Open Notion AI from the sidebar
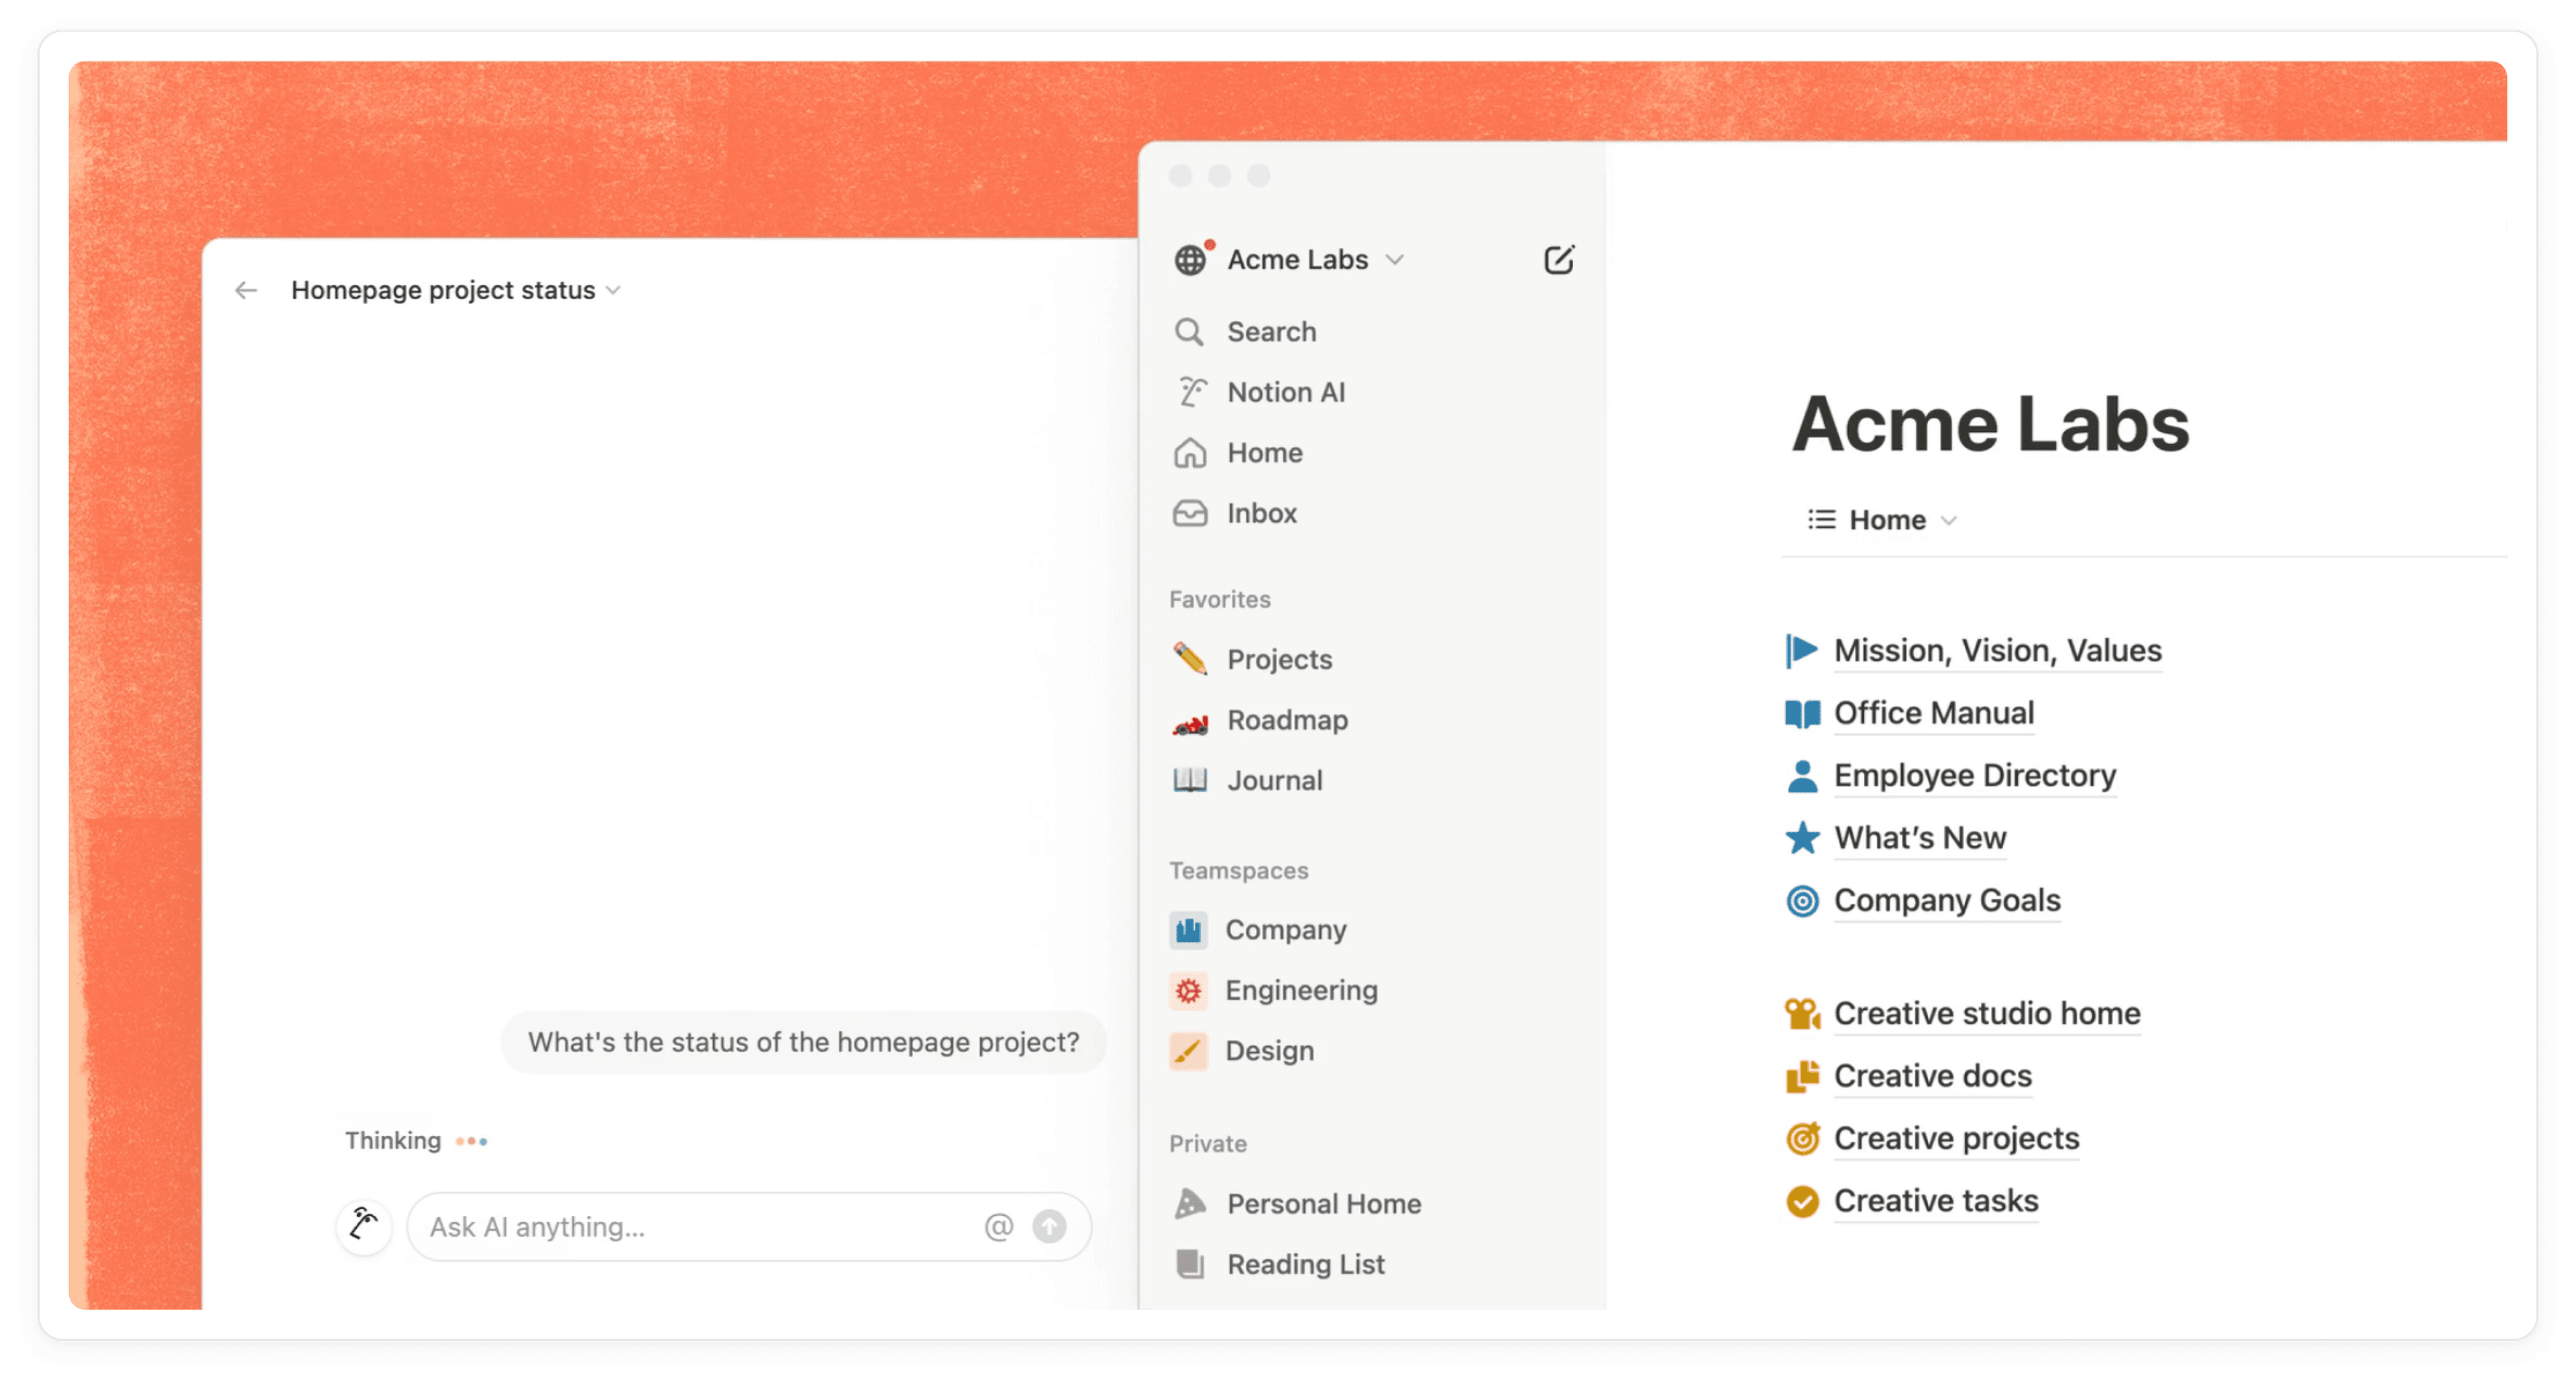This screenshot has width=2576, height=1387. click(x=1285, y=392)
